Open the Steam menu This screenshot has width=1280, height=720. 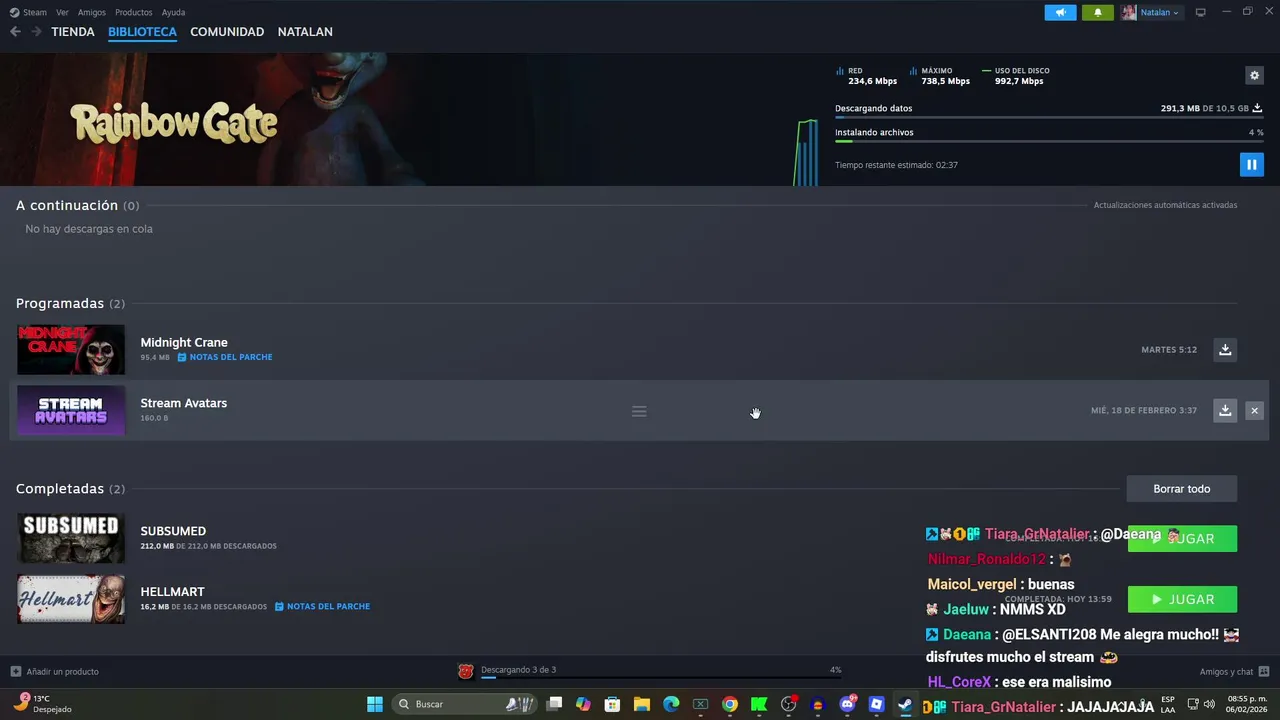29,12
